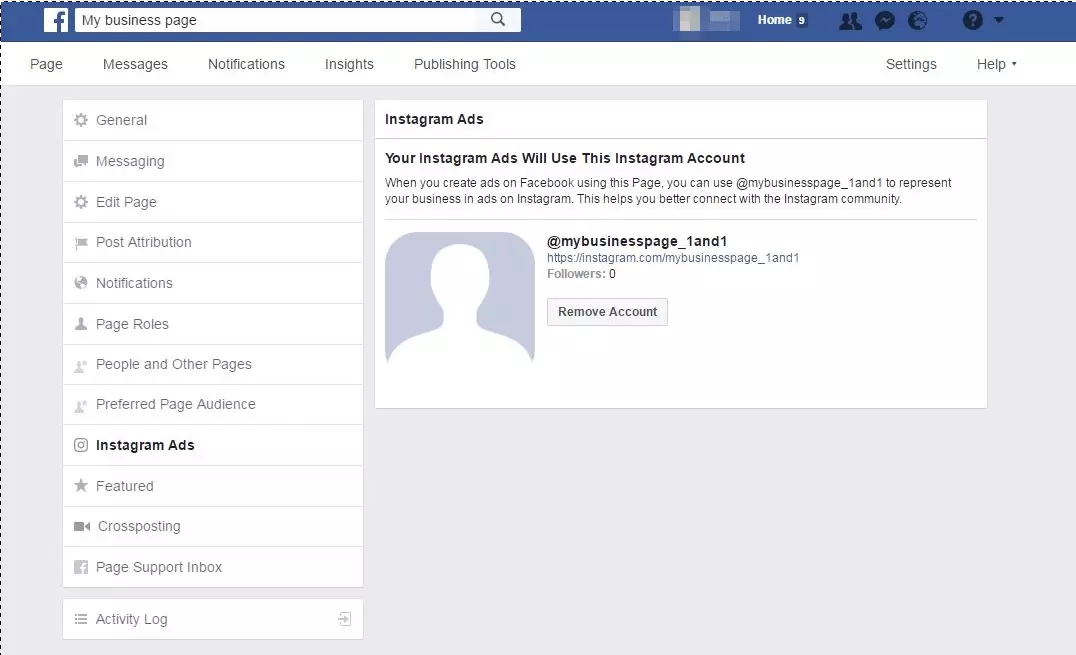Click the search magnifier icon
The image size is (1076, 655).
(x=498, y=20)
